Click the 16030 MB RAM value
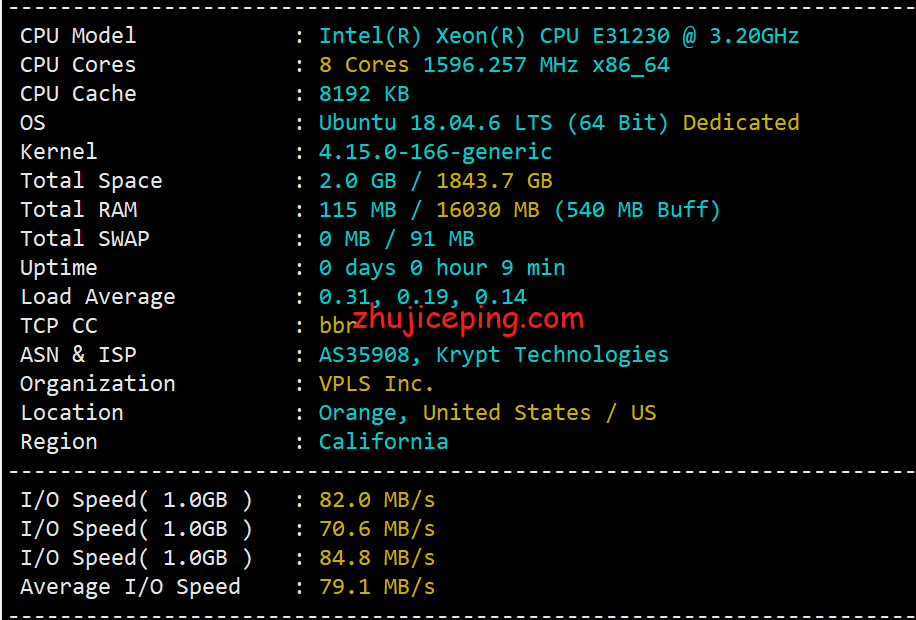Screen dimensions: 916x620 click(488, 210)
